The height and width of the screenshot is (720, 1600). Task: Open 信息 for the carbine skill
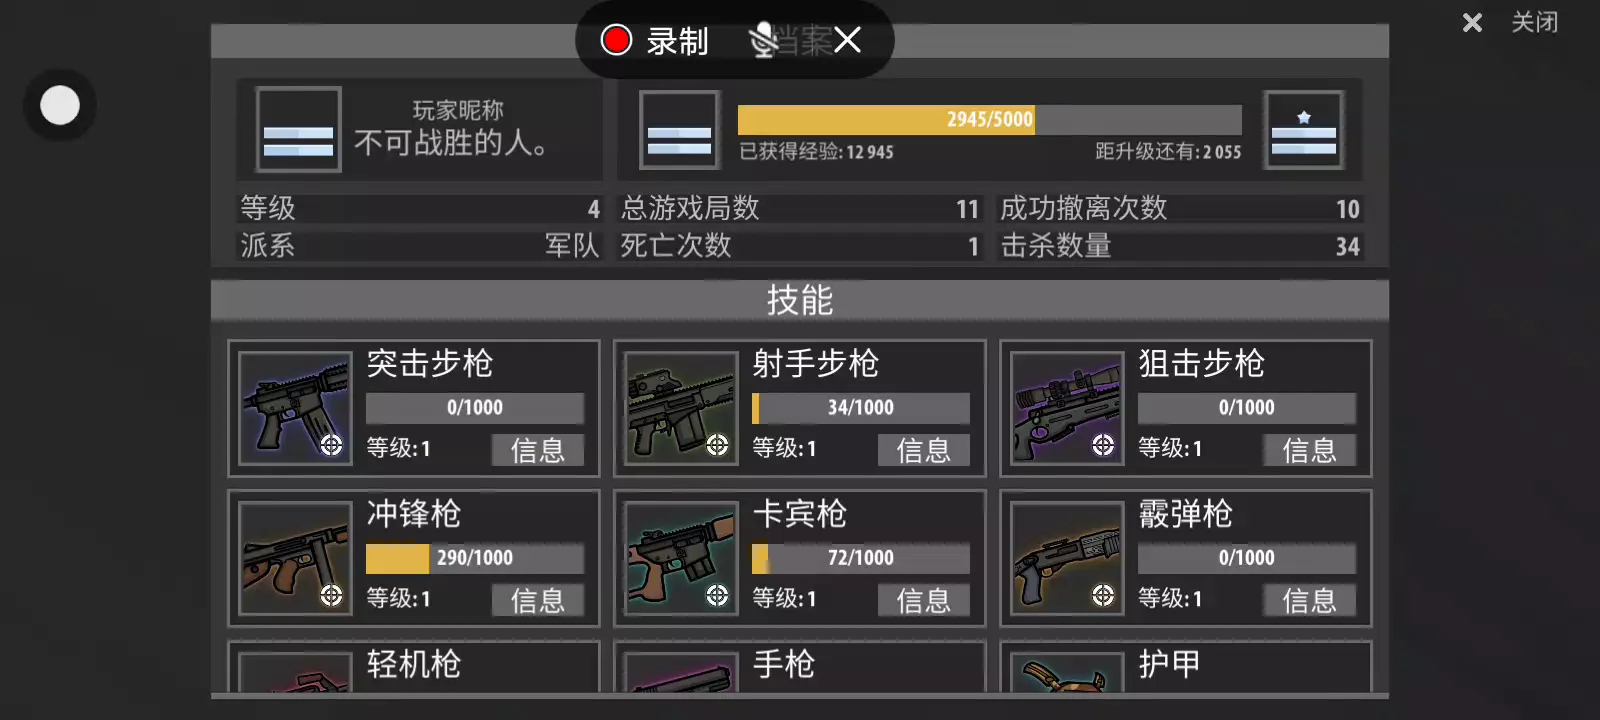pyautogui.click(x=924, y=600)
